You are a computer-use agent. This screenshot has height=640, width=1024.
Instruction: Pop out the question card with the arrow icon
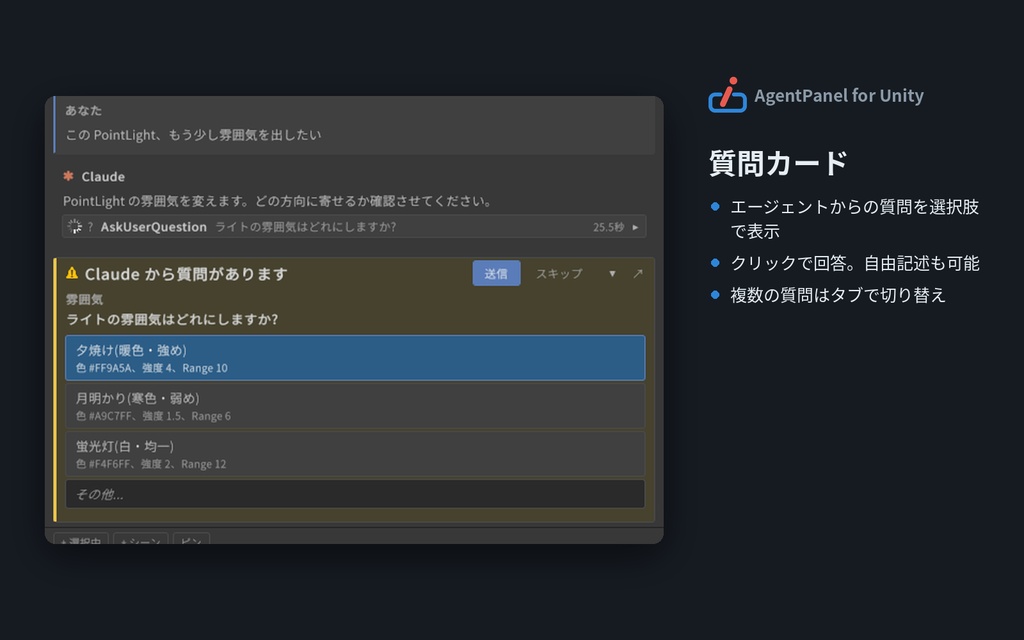point(638,274)
